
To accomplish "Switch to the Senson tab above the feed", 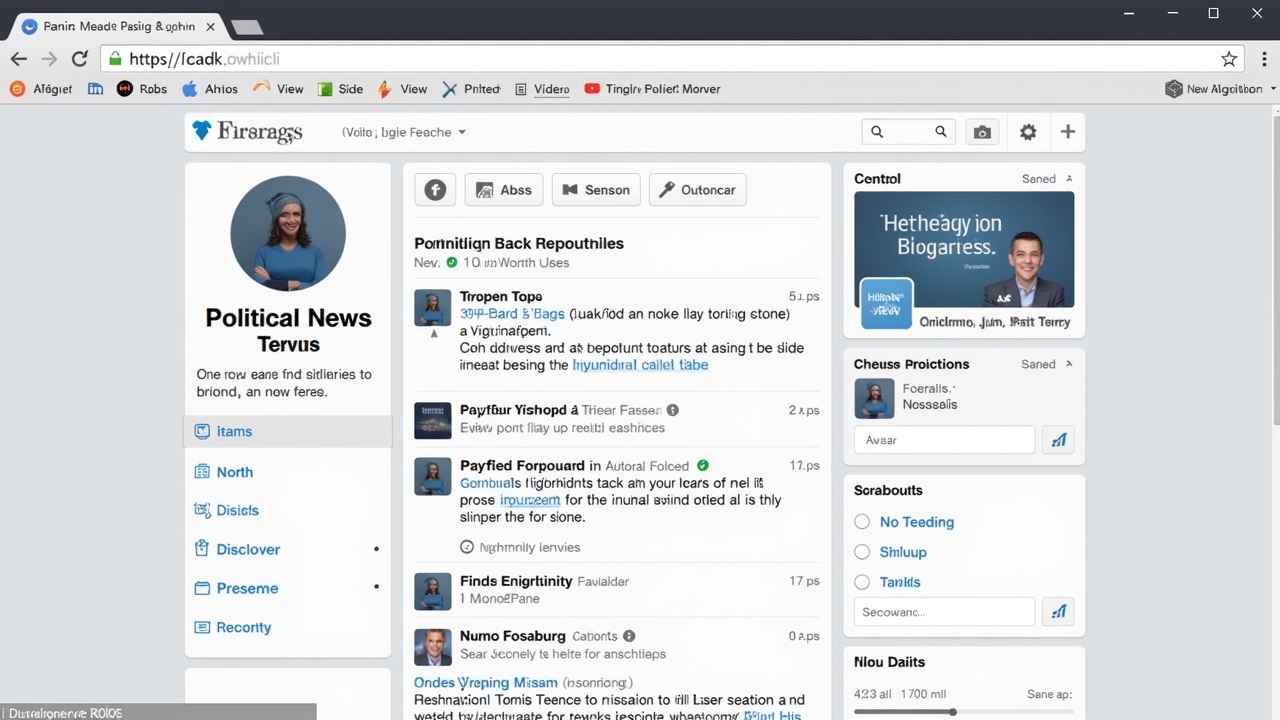I will coord(596,189).
